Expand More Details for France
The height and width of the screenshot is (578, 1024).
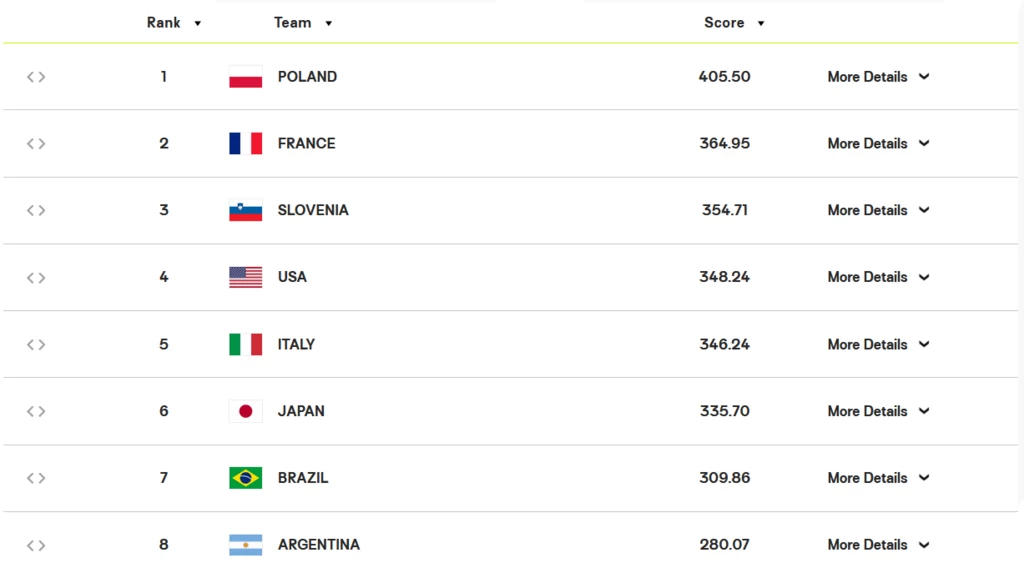pos(878,144)
